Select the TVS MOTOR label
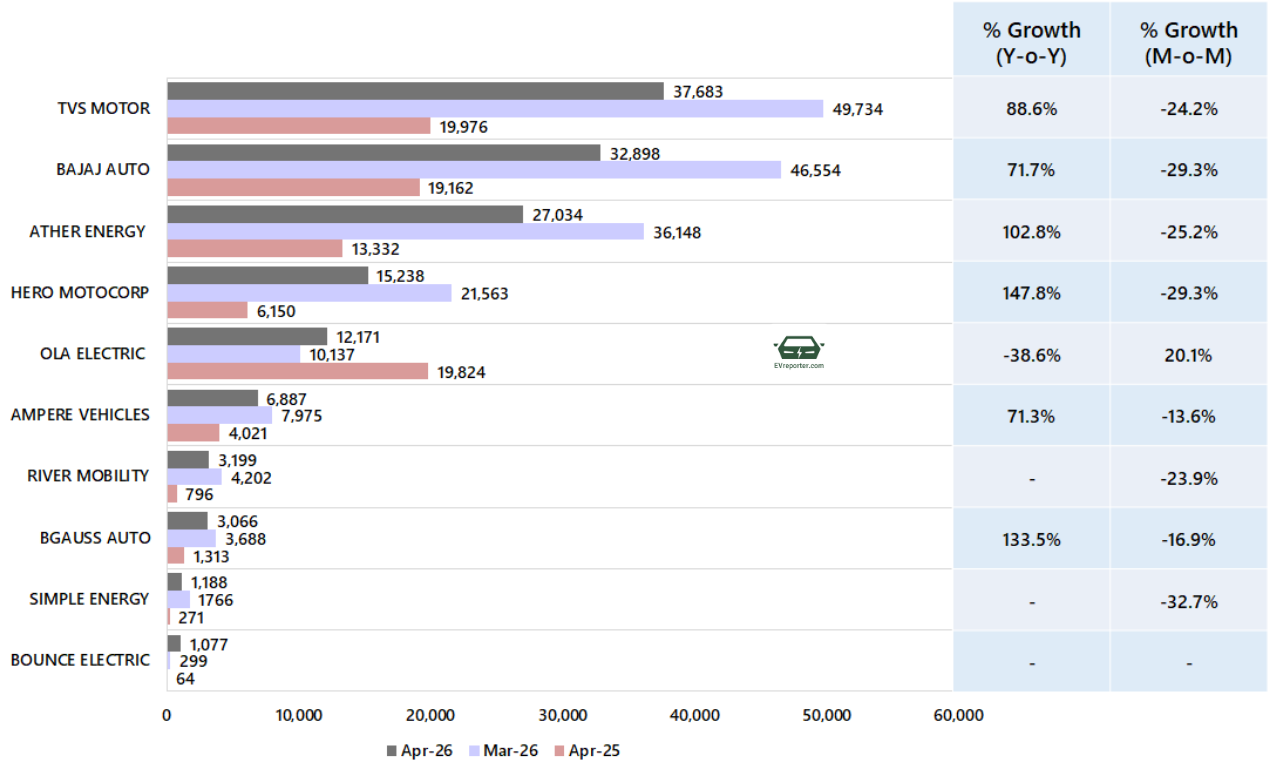This screenshot has width=1272, height=776. coord(104,108)
